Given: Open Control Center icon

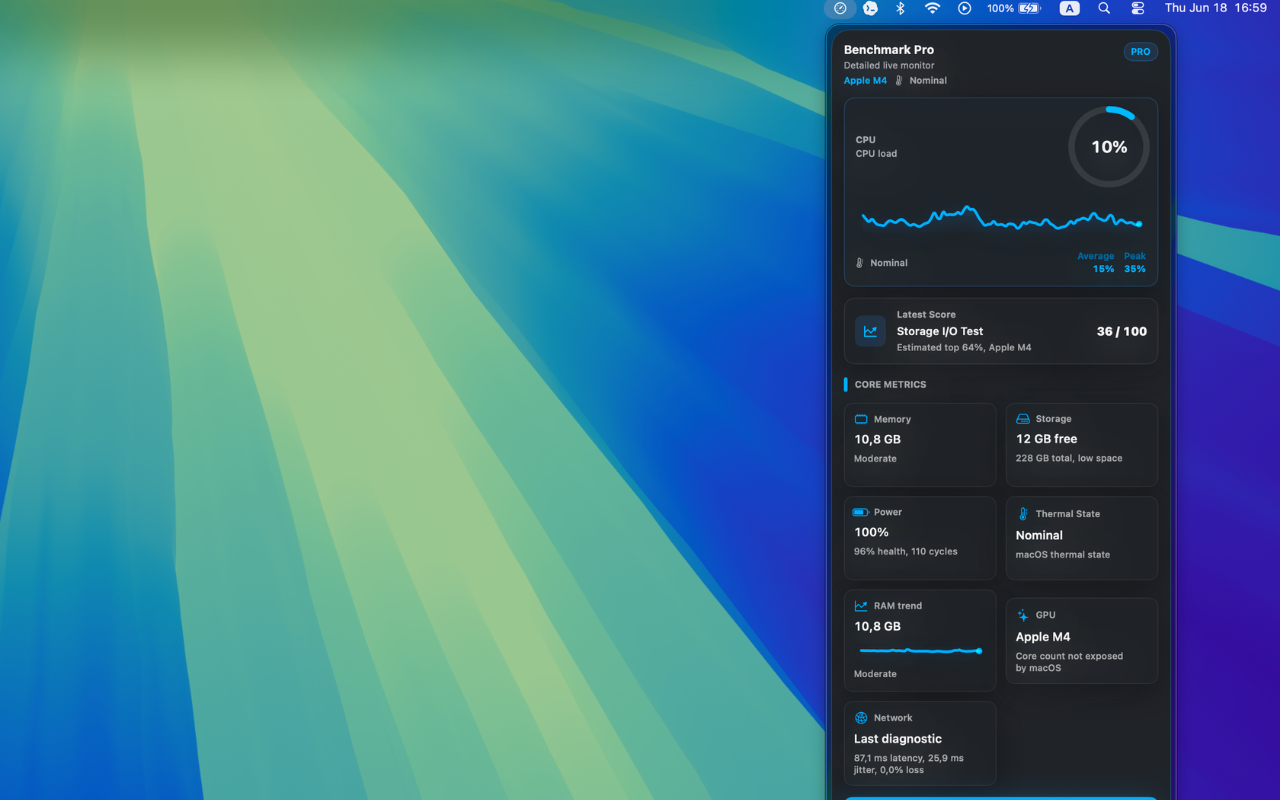Looking at the screenshot, I should [1138, 8].
